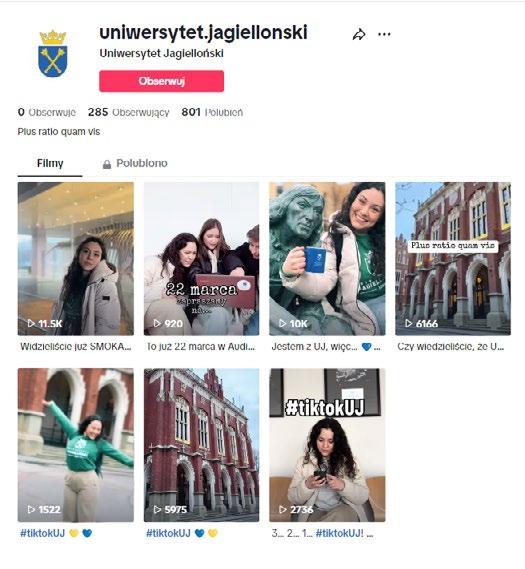The width and height of the screenshot is (525, 569).
Task: Open the statue with blue mug video
Action: (327, 259)
